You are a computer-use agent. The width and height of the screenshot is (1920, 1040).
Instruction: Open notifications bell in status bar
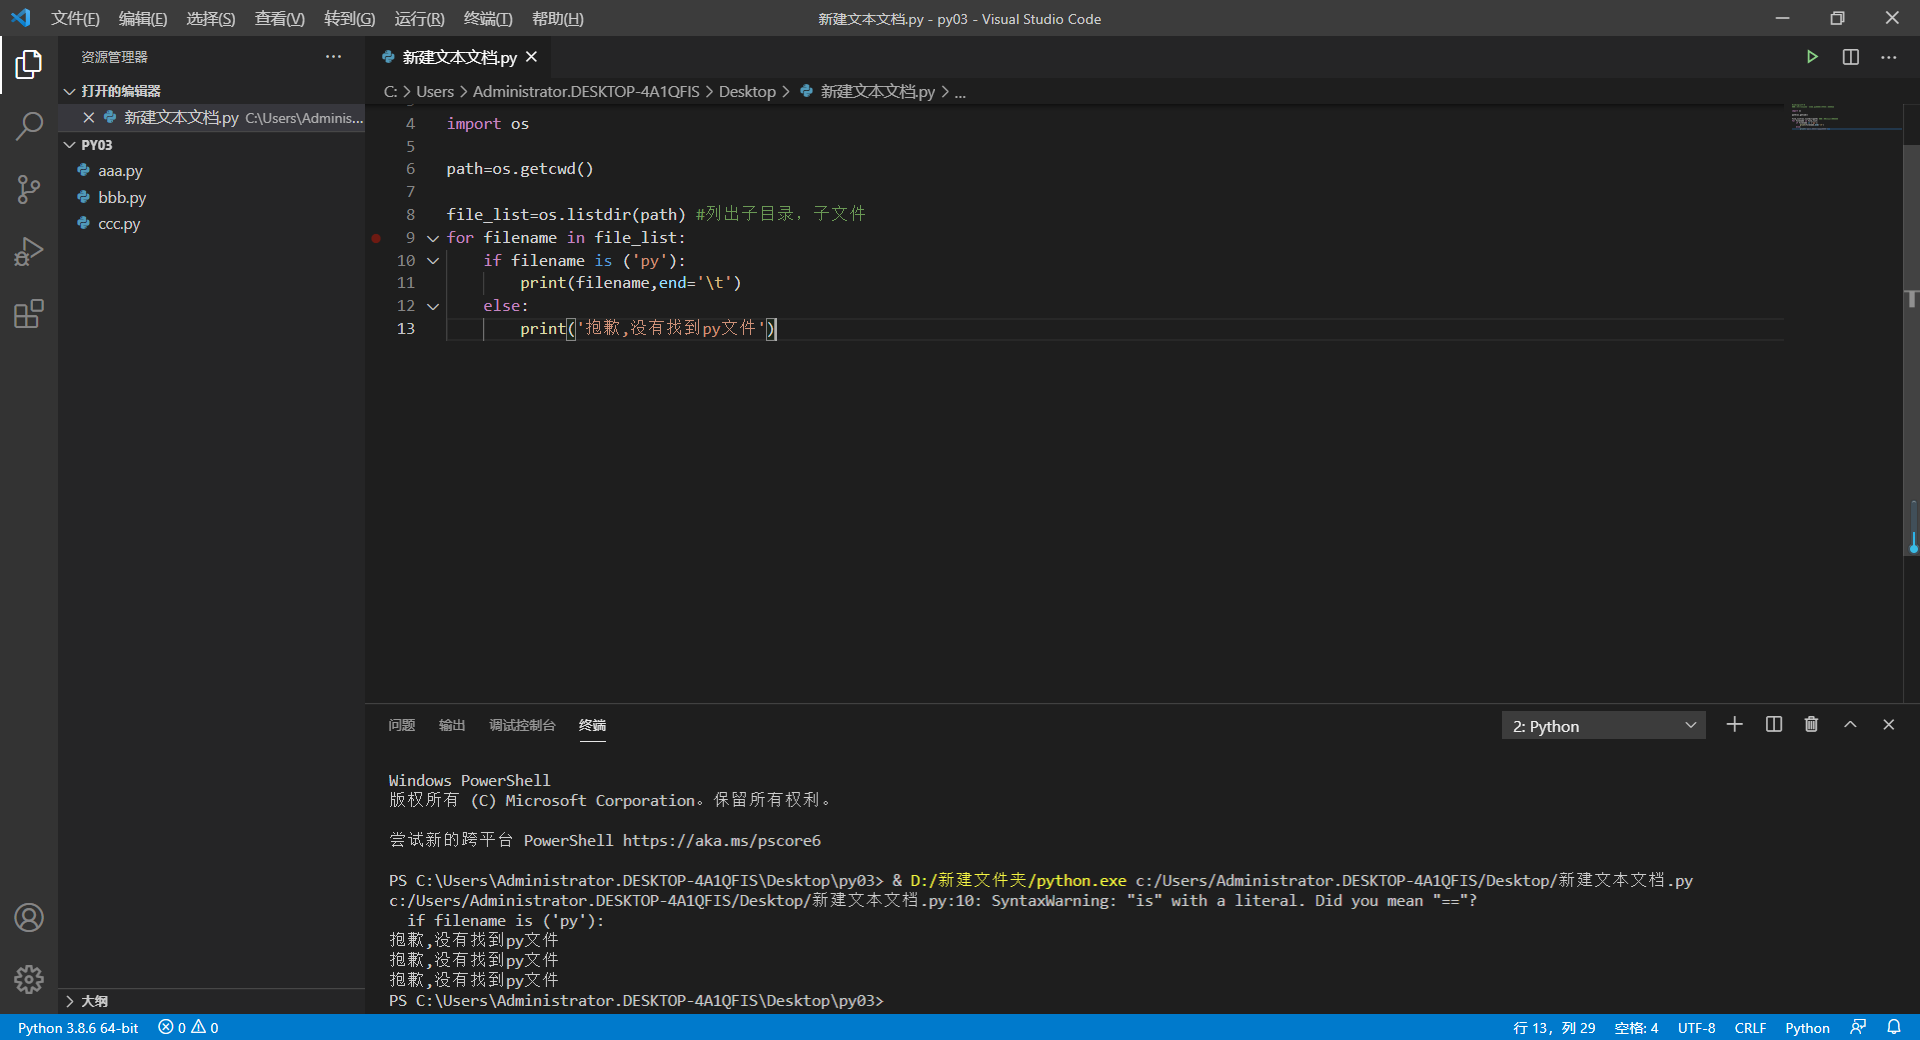[1894, 1027]
